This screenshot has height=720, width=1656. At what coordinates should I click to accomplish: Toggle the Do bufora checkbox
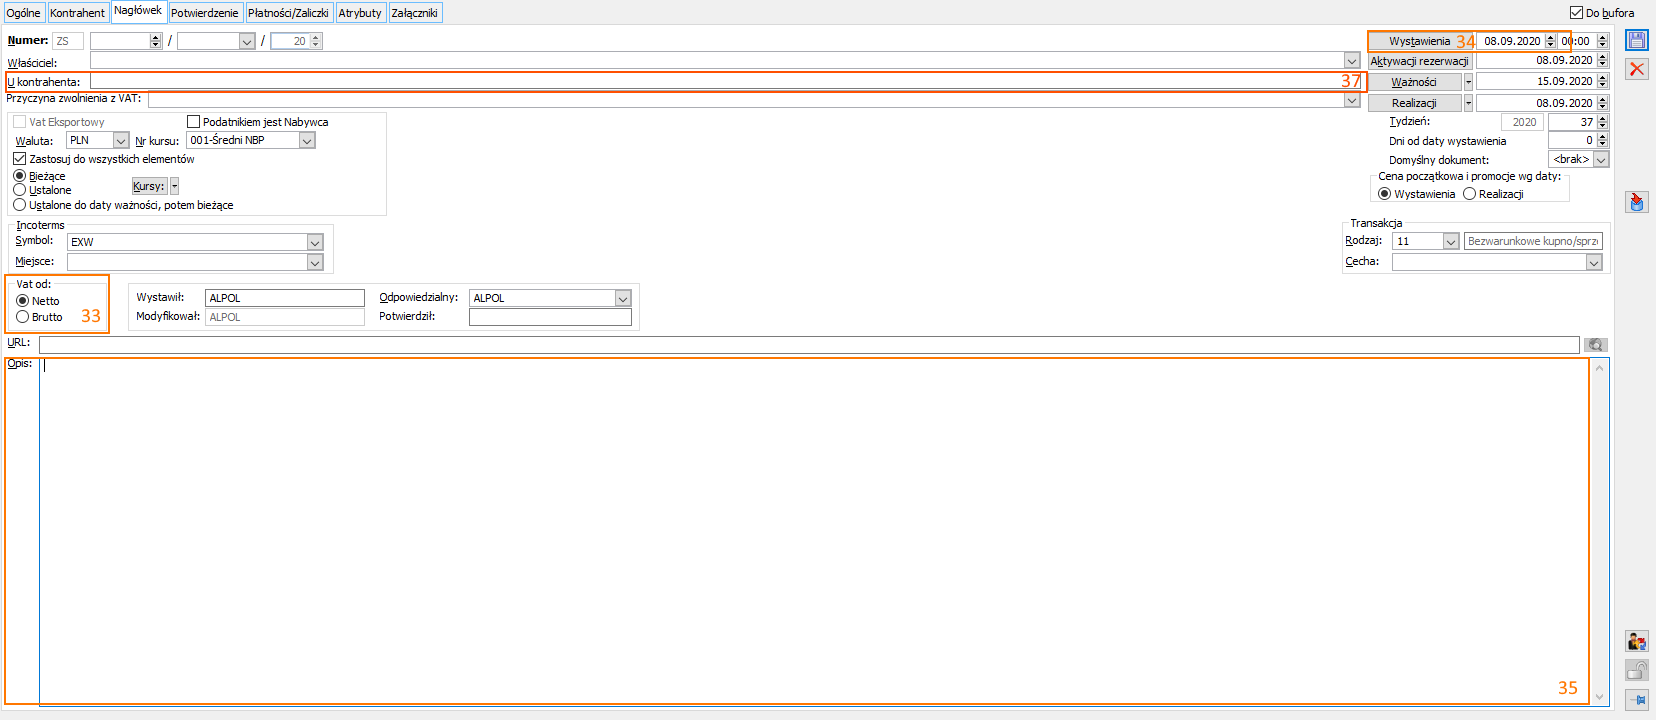click(1576, 13)
